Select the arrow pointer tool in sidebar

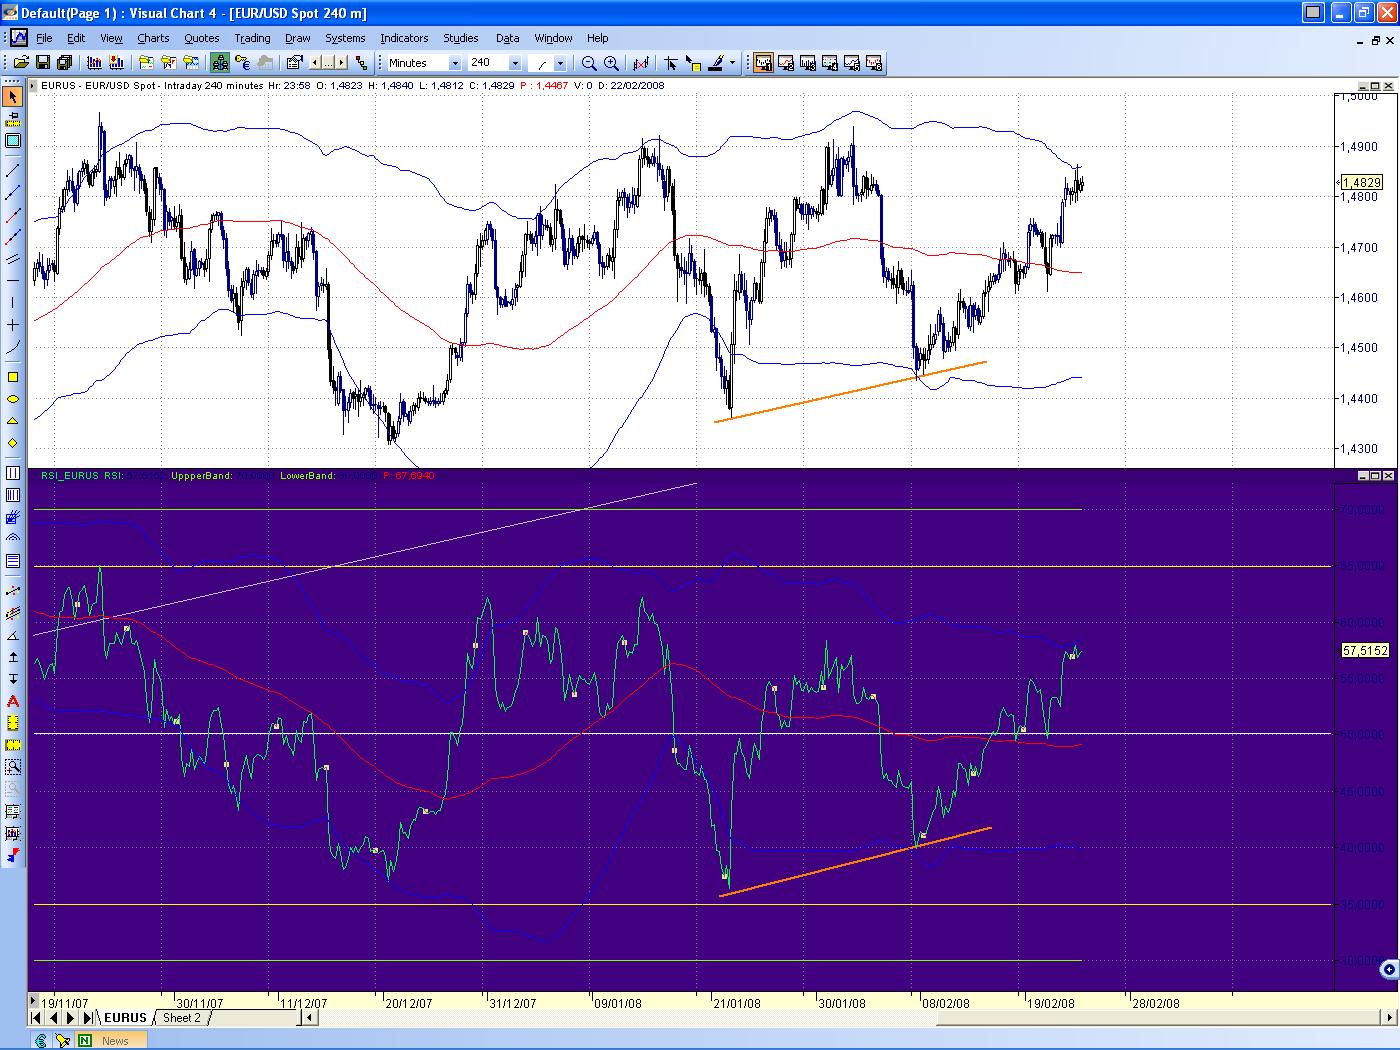(13, 97)
